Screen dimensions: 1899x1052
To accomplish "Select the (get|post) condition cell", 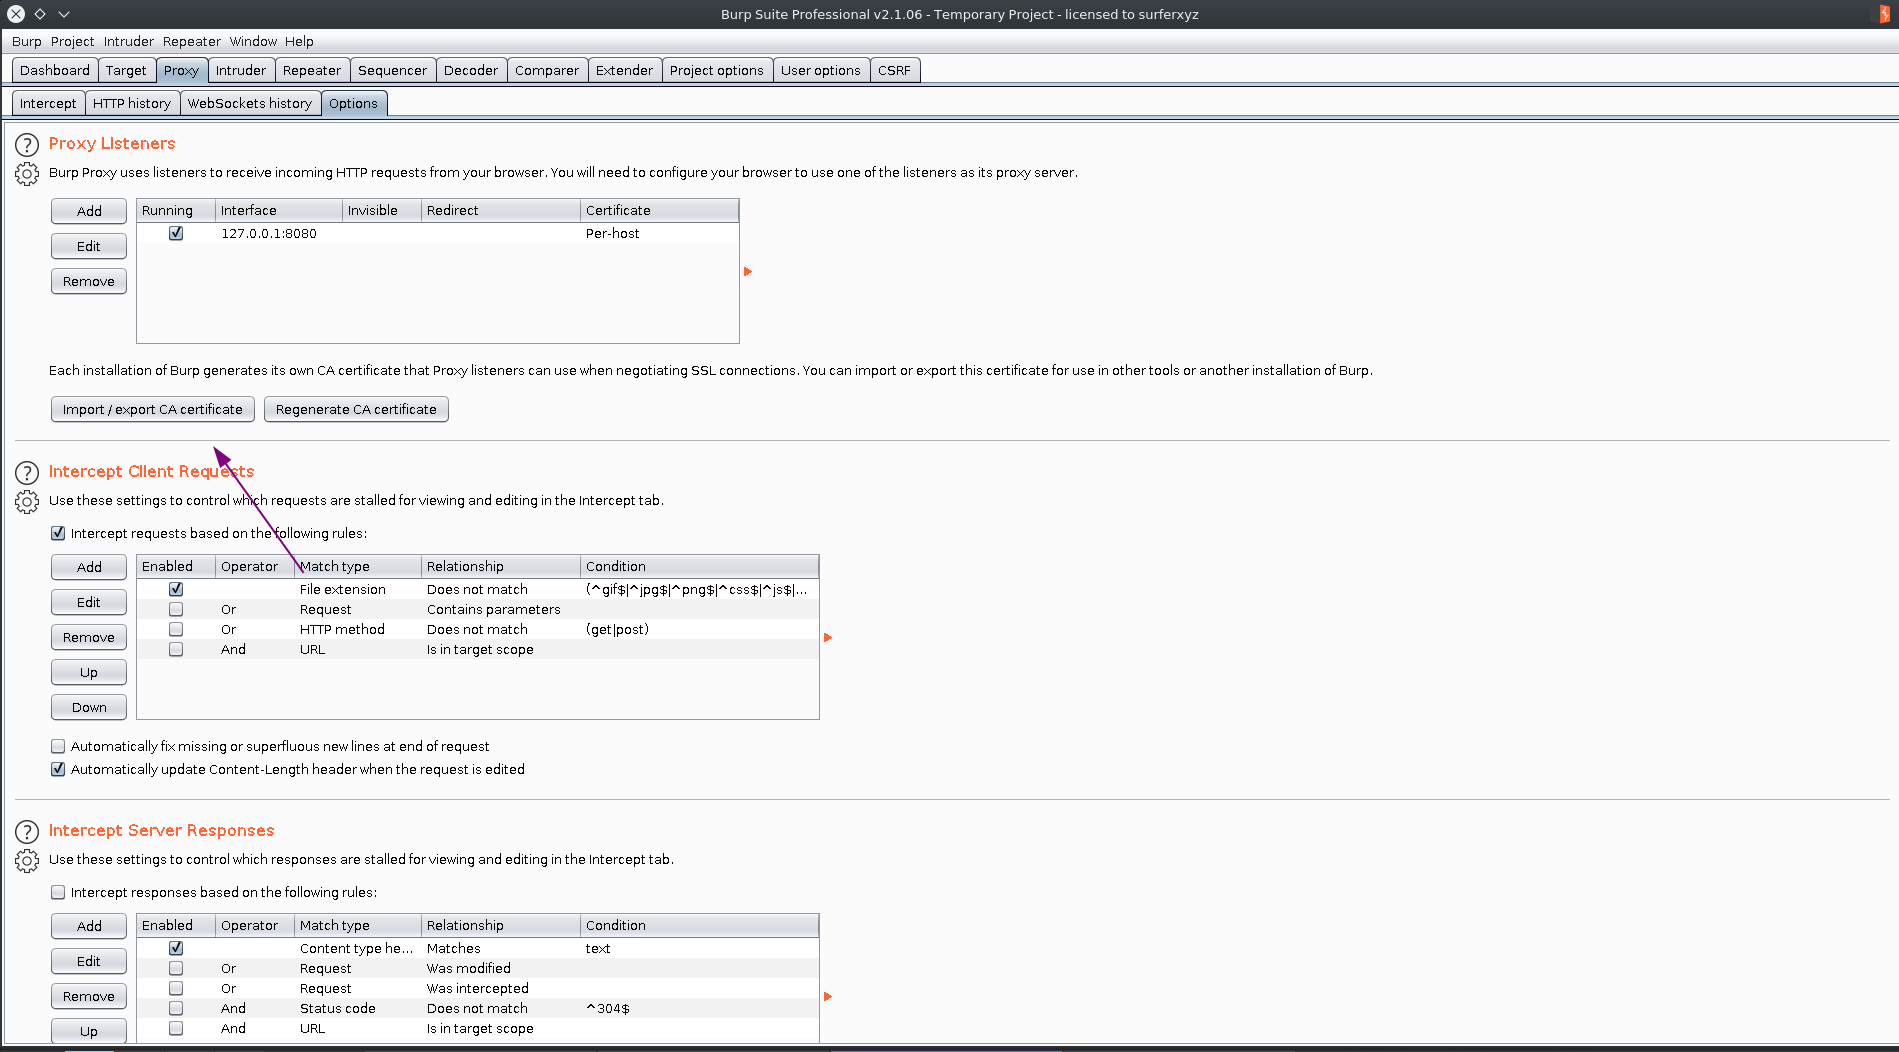I will point(699,629).
